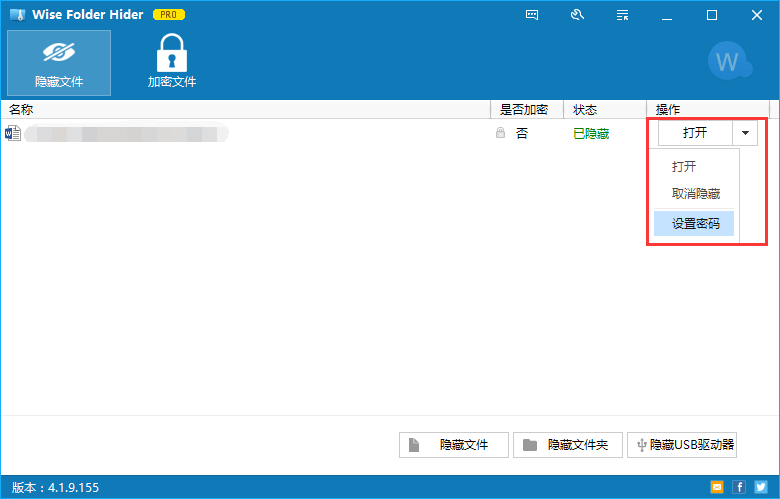The image size is (780, 499).
Task: Open the feedback message icon in title bar
Action: click(532, 15)
